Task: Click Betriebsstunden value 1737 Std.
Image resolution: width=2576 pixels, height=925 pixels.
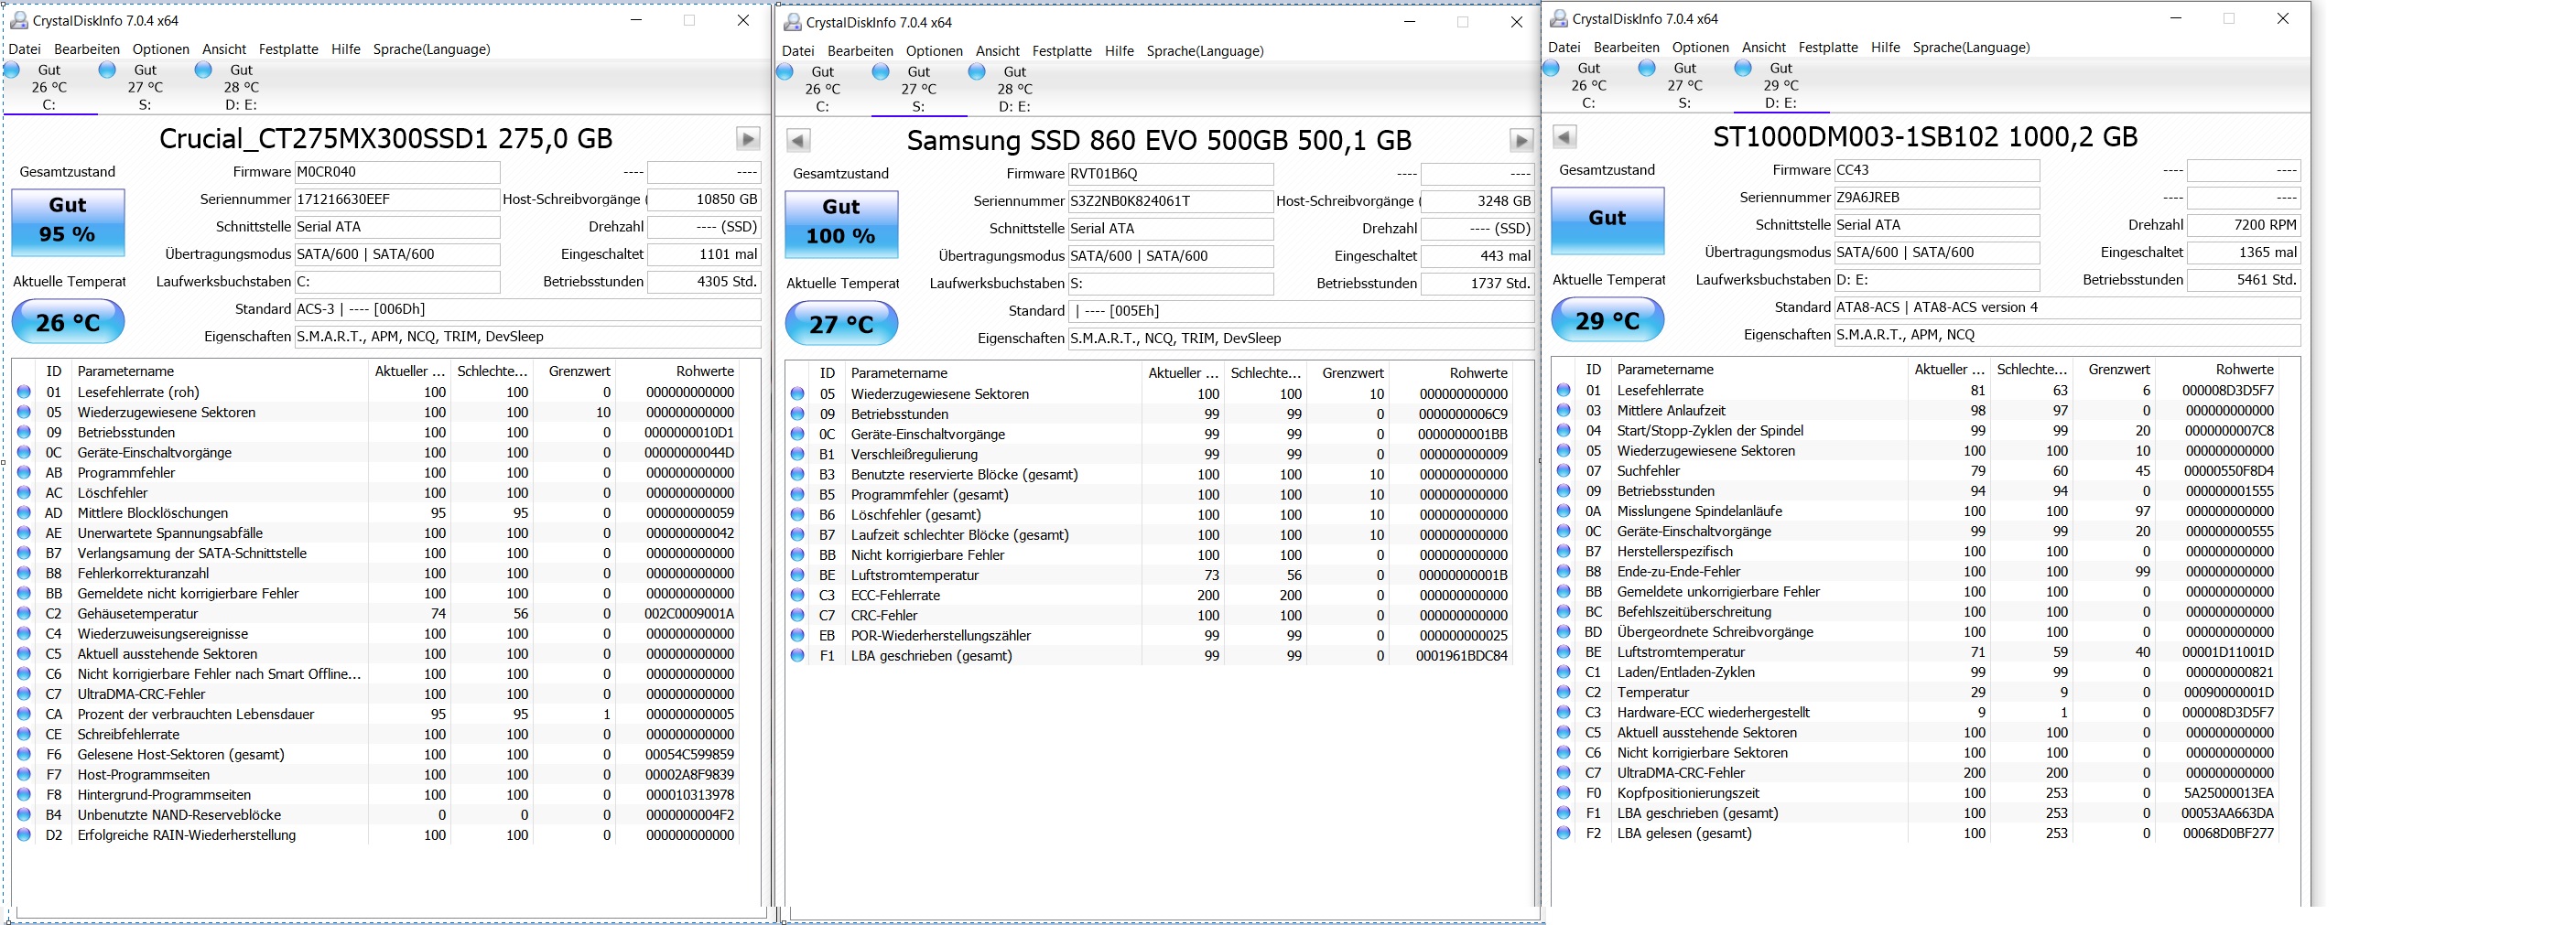Action: click(x=1477, y=283)
